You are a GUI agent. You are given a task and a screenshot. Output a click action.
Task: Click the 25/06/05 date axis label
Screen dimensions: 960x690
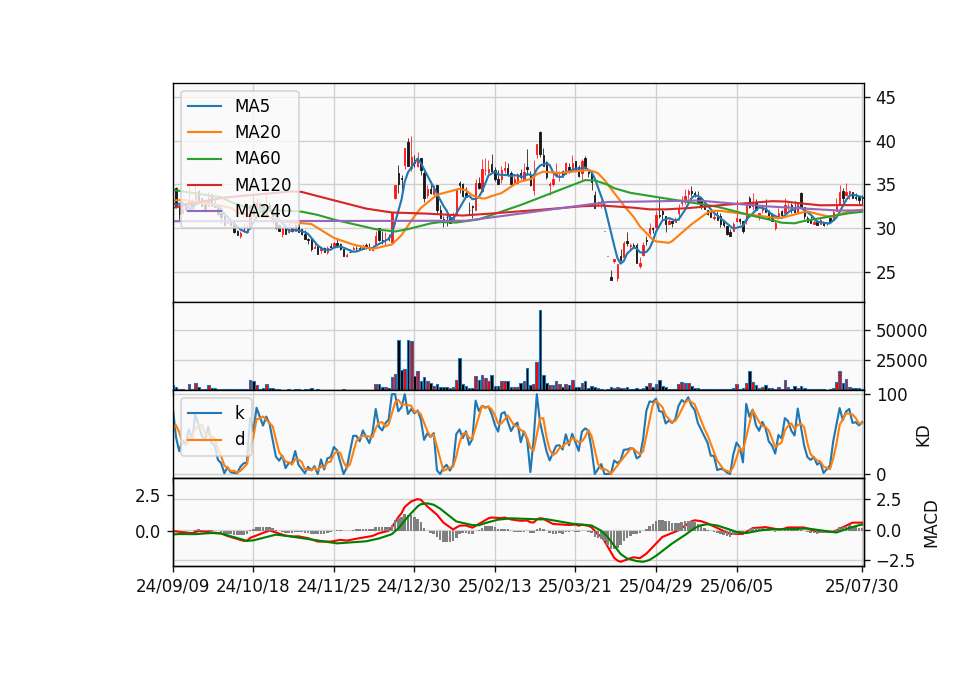point(737,586)
